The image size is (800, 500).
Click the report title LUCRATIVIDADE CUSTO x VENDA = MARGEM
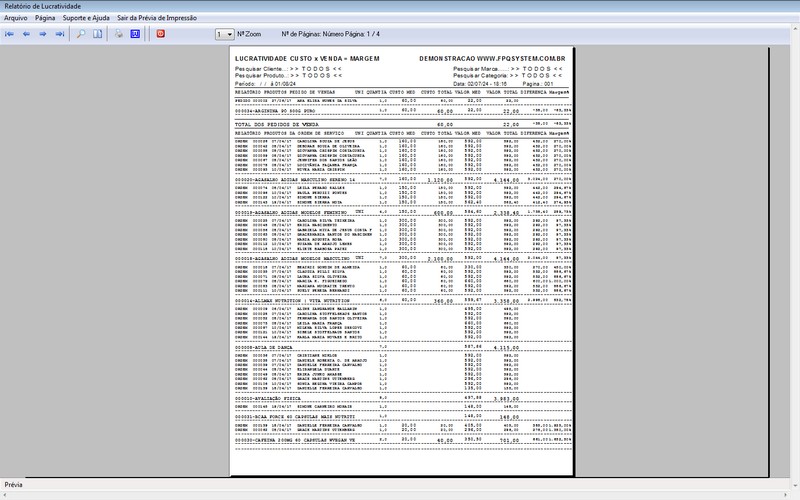[307, 59]
